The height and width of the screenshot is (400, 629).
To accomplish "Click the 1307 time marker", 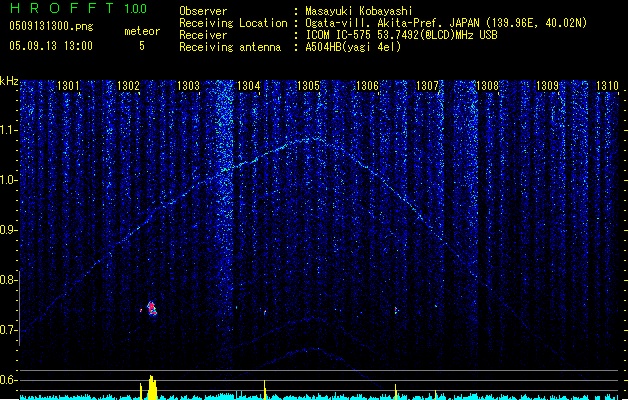I will (427, 86).
